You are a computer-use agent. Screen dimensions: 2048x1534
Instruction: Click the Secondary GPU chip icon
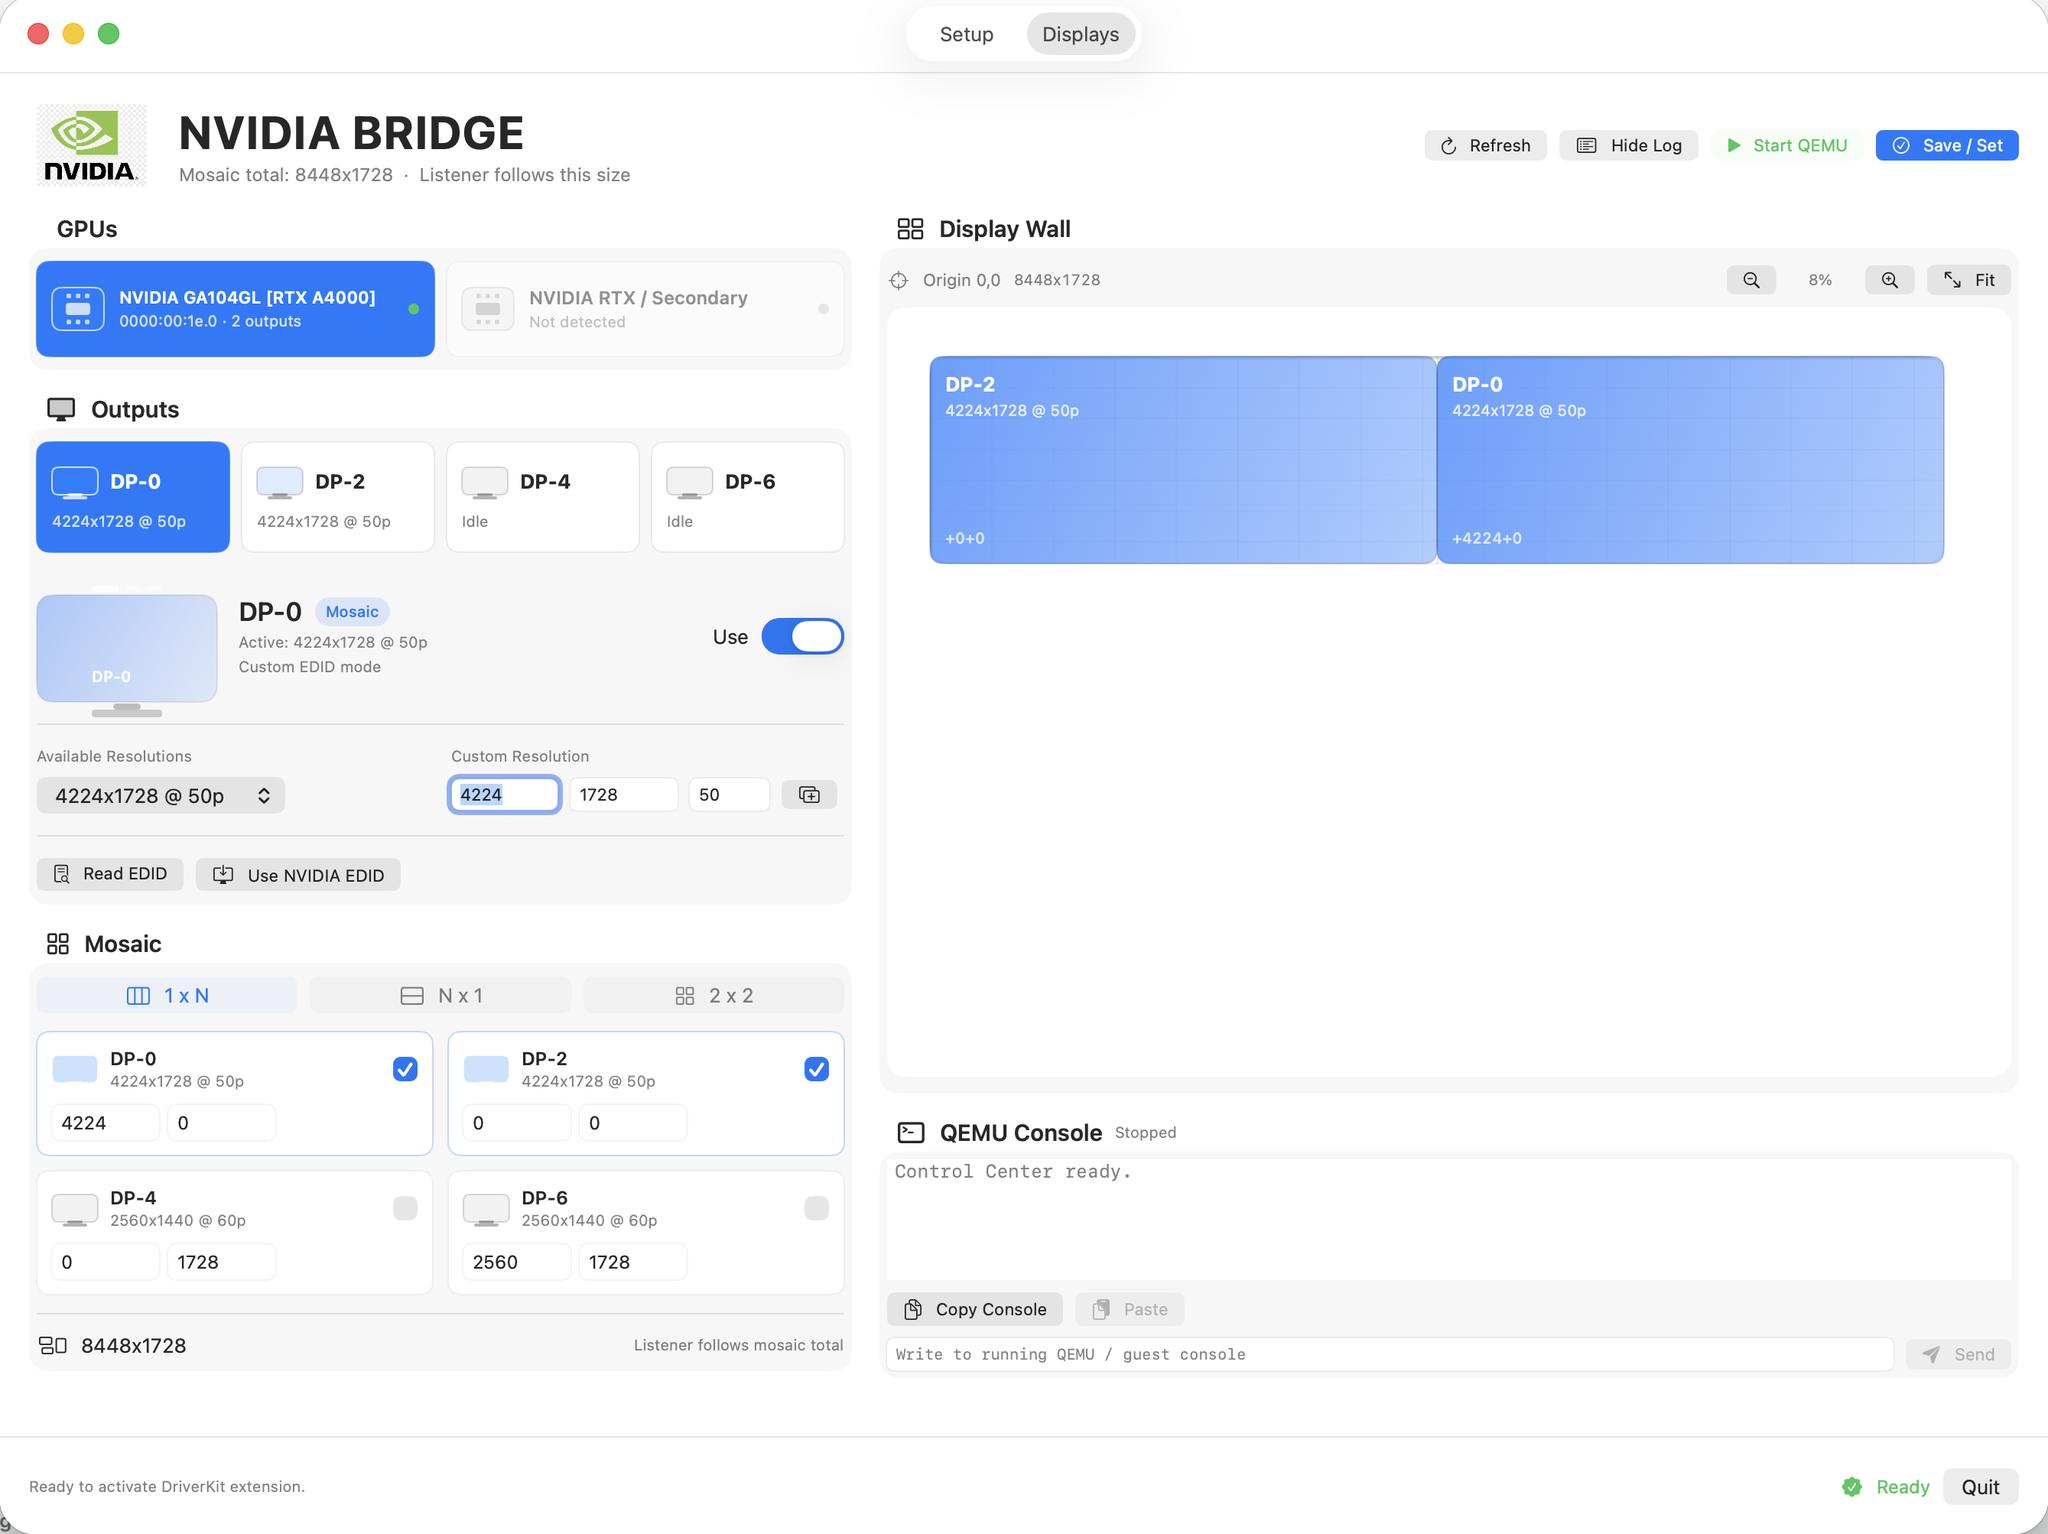click(x=488, y=309)
